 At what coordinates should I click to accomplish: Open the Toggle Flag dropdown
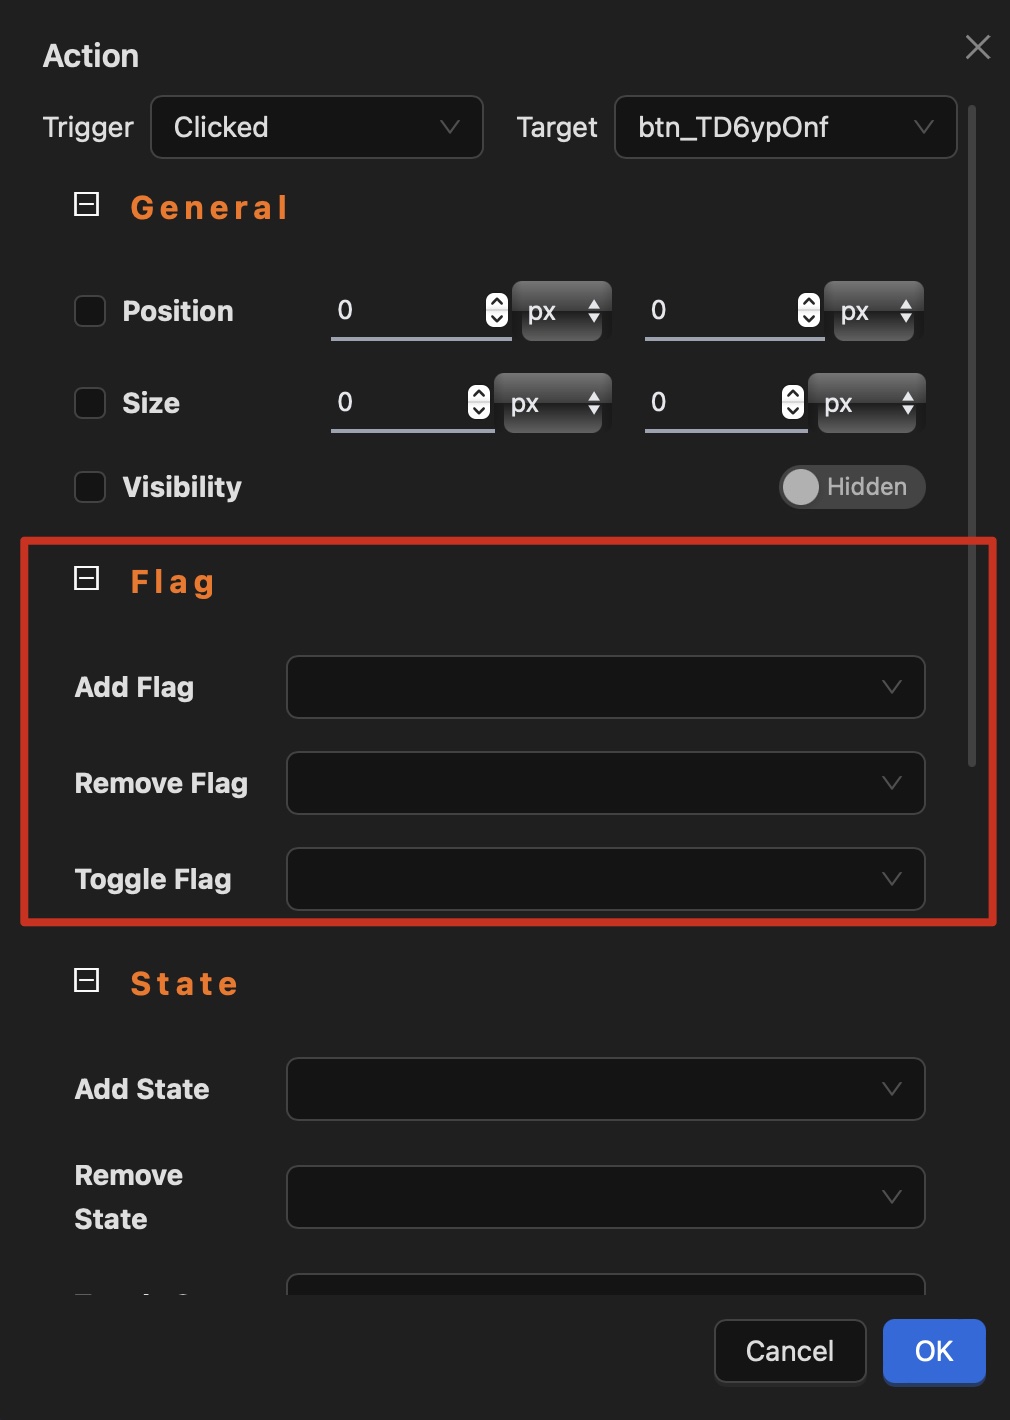tap(605, 879)
